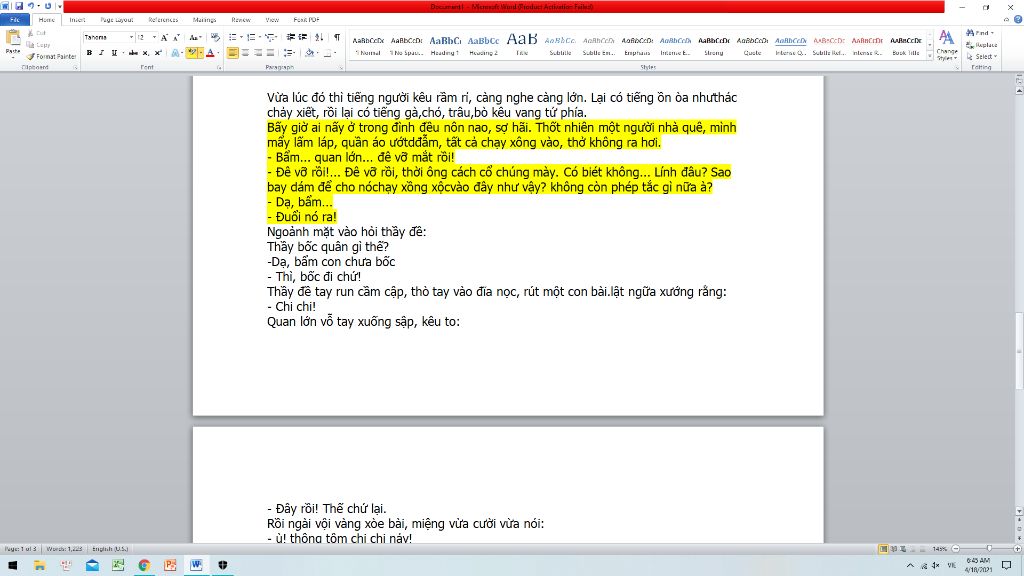
Task: Decrease paragraph indent
Action: (291, 38)
